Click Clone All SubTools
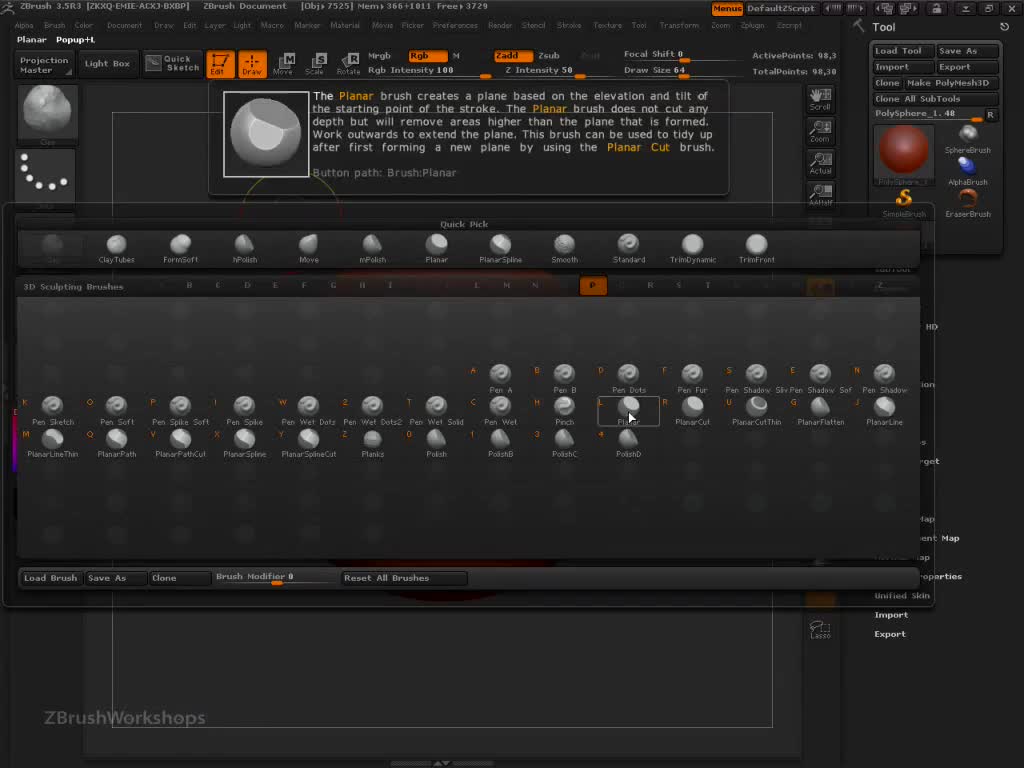Screen dimensions: 1024x768 pyautogui.click(x=935, y=99)
